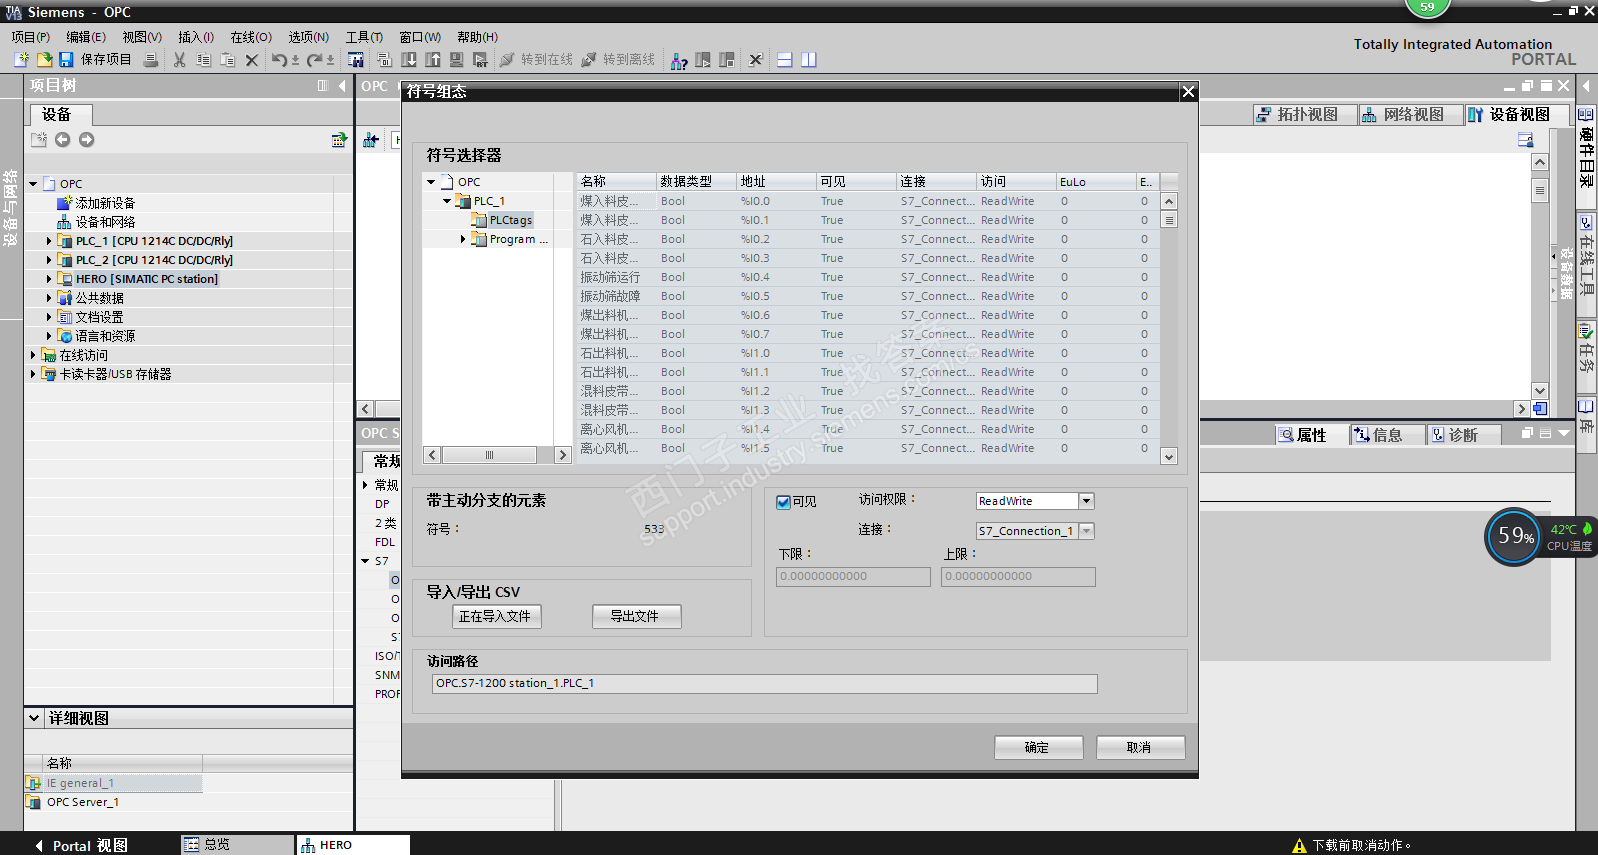
Task: Click the 保存项目 toolbar label
Action: pyautogui.click(x=106, y=60)
